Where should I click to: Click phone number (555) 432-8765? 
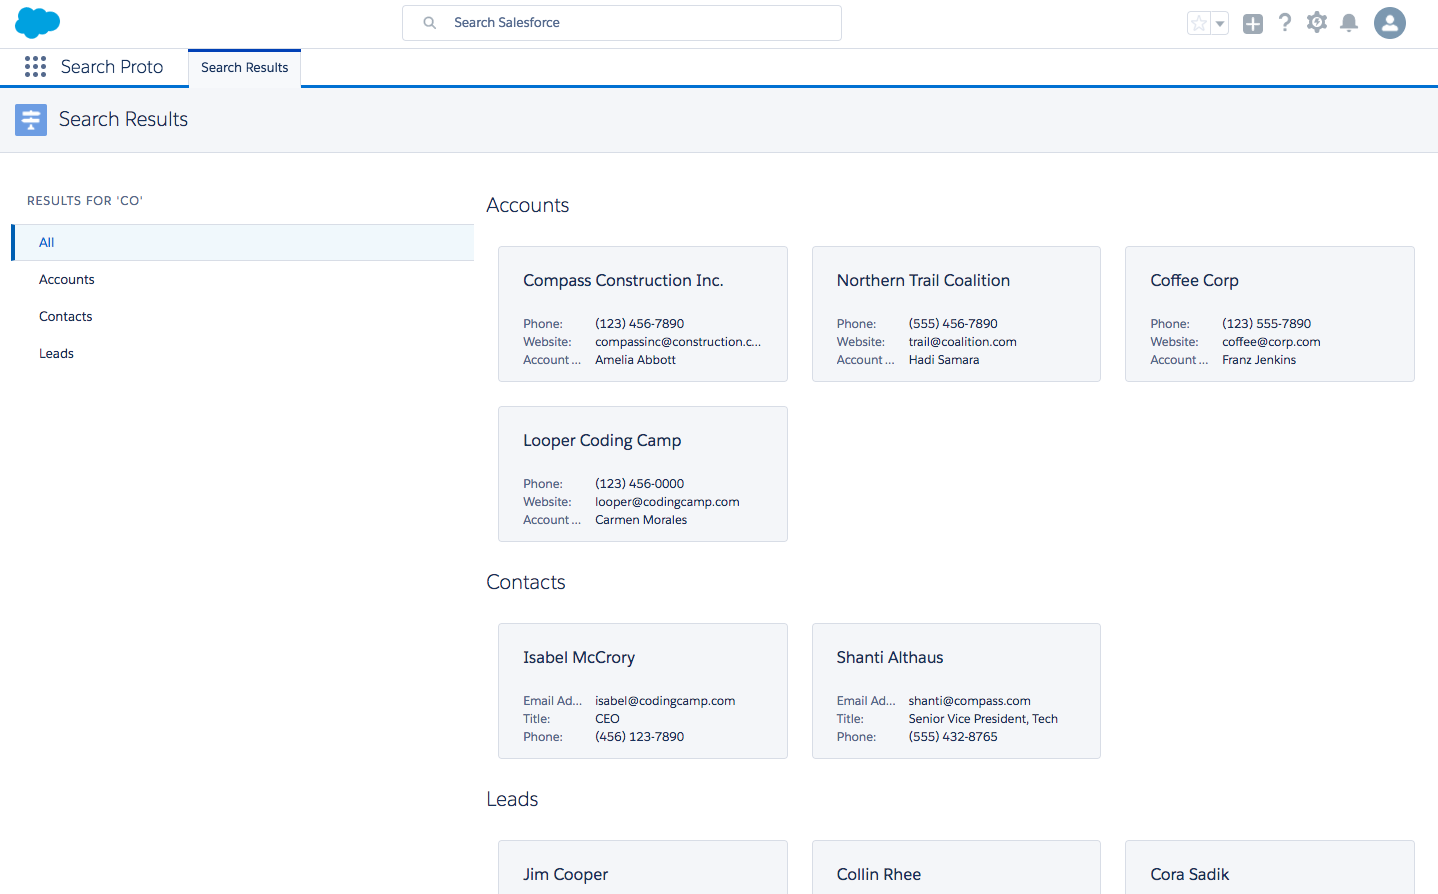click(x=953, y=737)
